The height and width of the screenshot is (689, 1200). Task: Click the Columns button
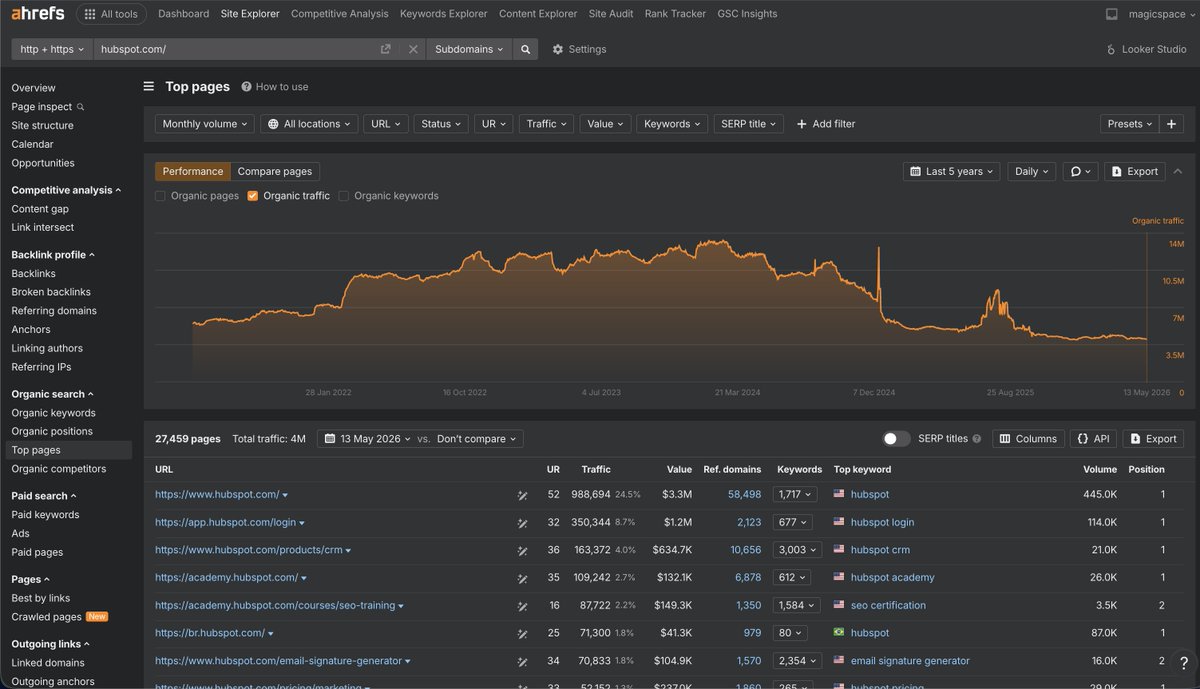pos(1027,439)
